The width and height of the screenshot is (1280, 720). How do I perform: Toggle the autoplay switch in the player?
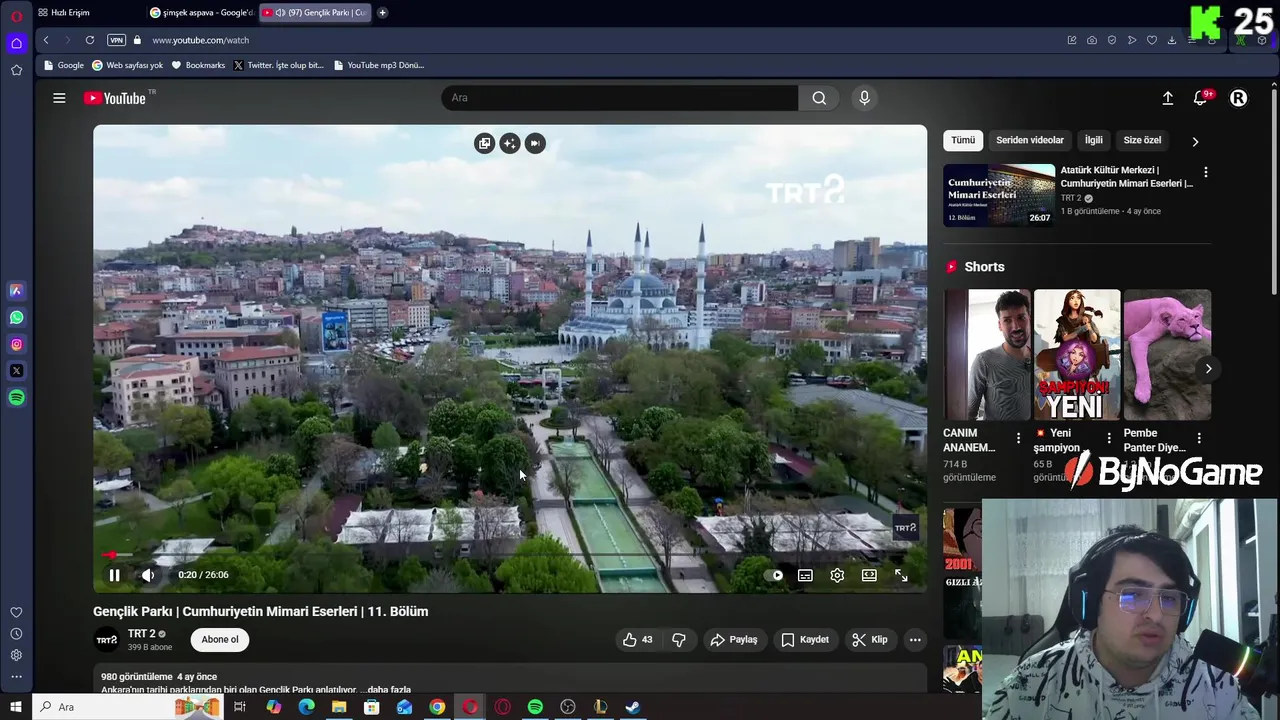pos(773,575)
